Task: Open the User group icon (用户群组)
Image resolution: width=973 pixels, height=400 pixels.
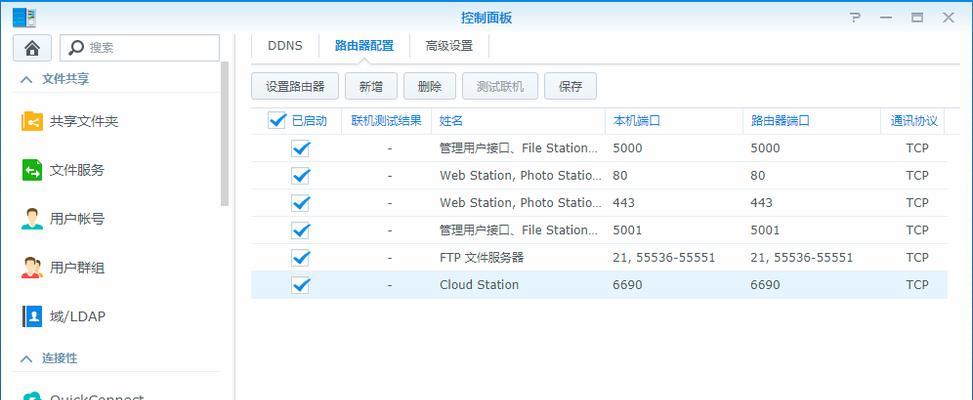Action: (x=32, y=267)
